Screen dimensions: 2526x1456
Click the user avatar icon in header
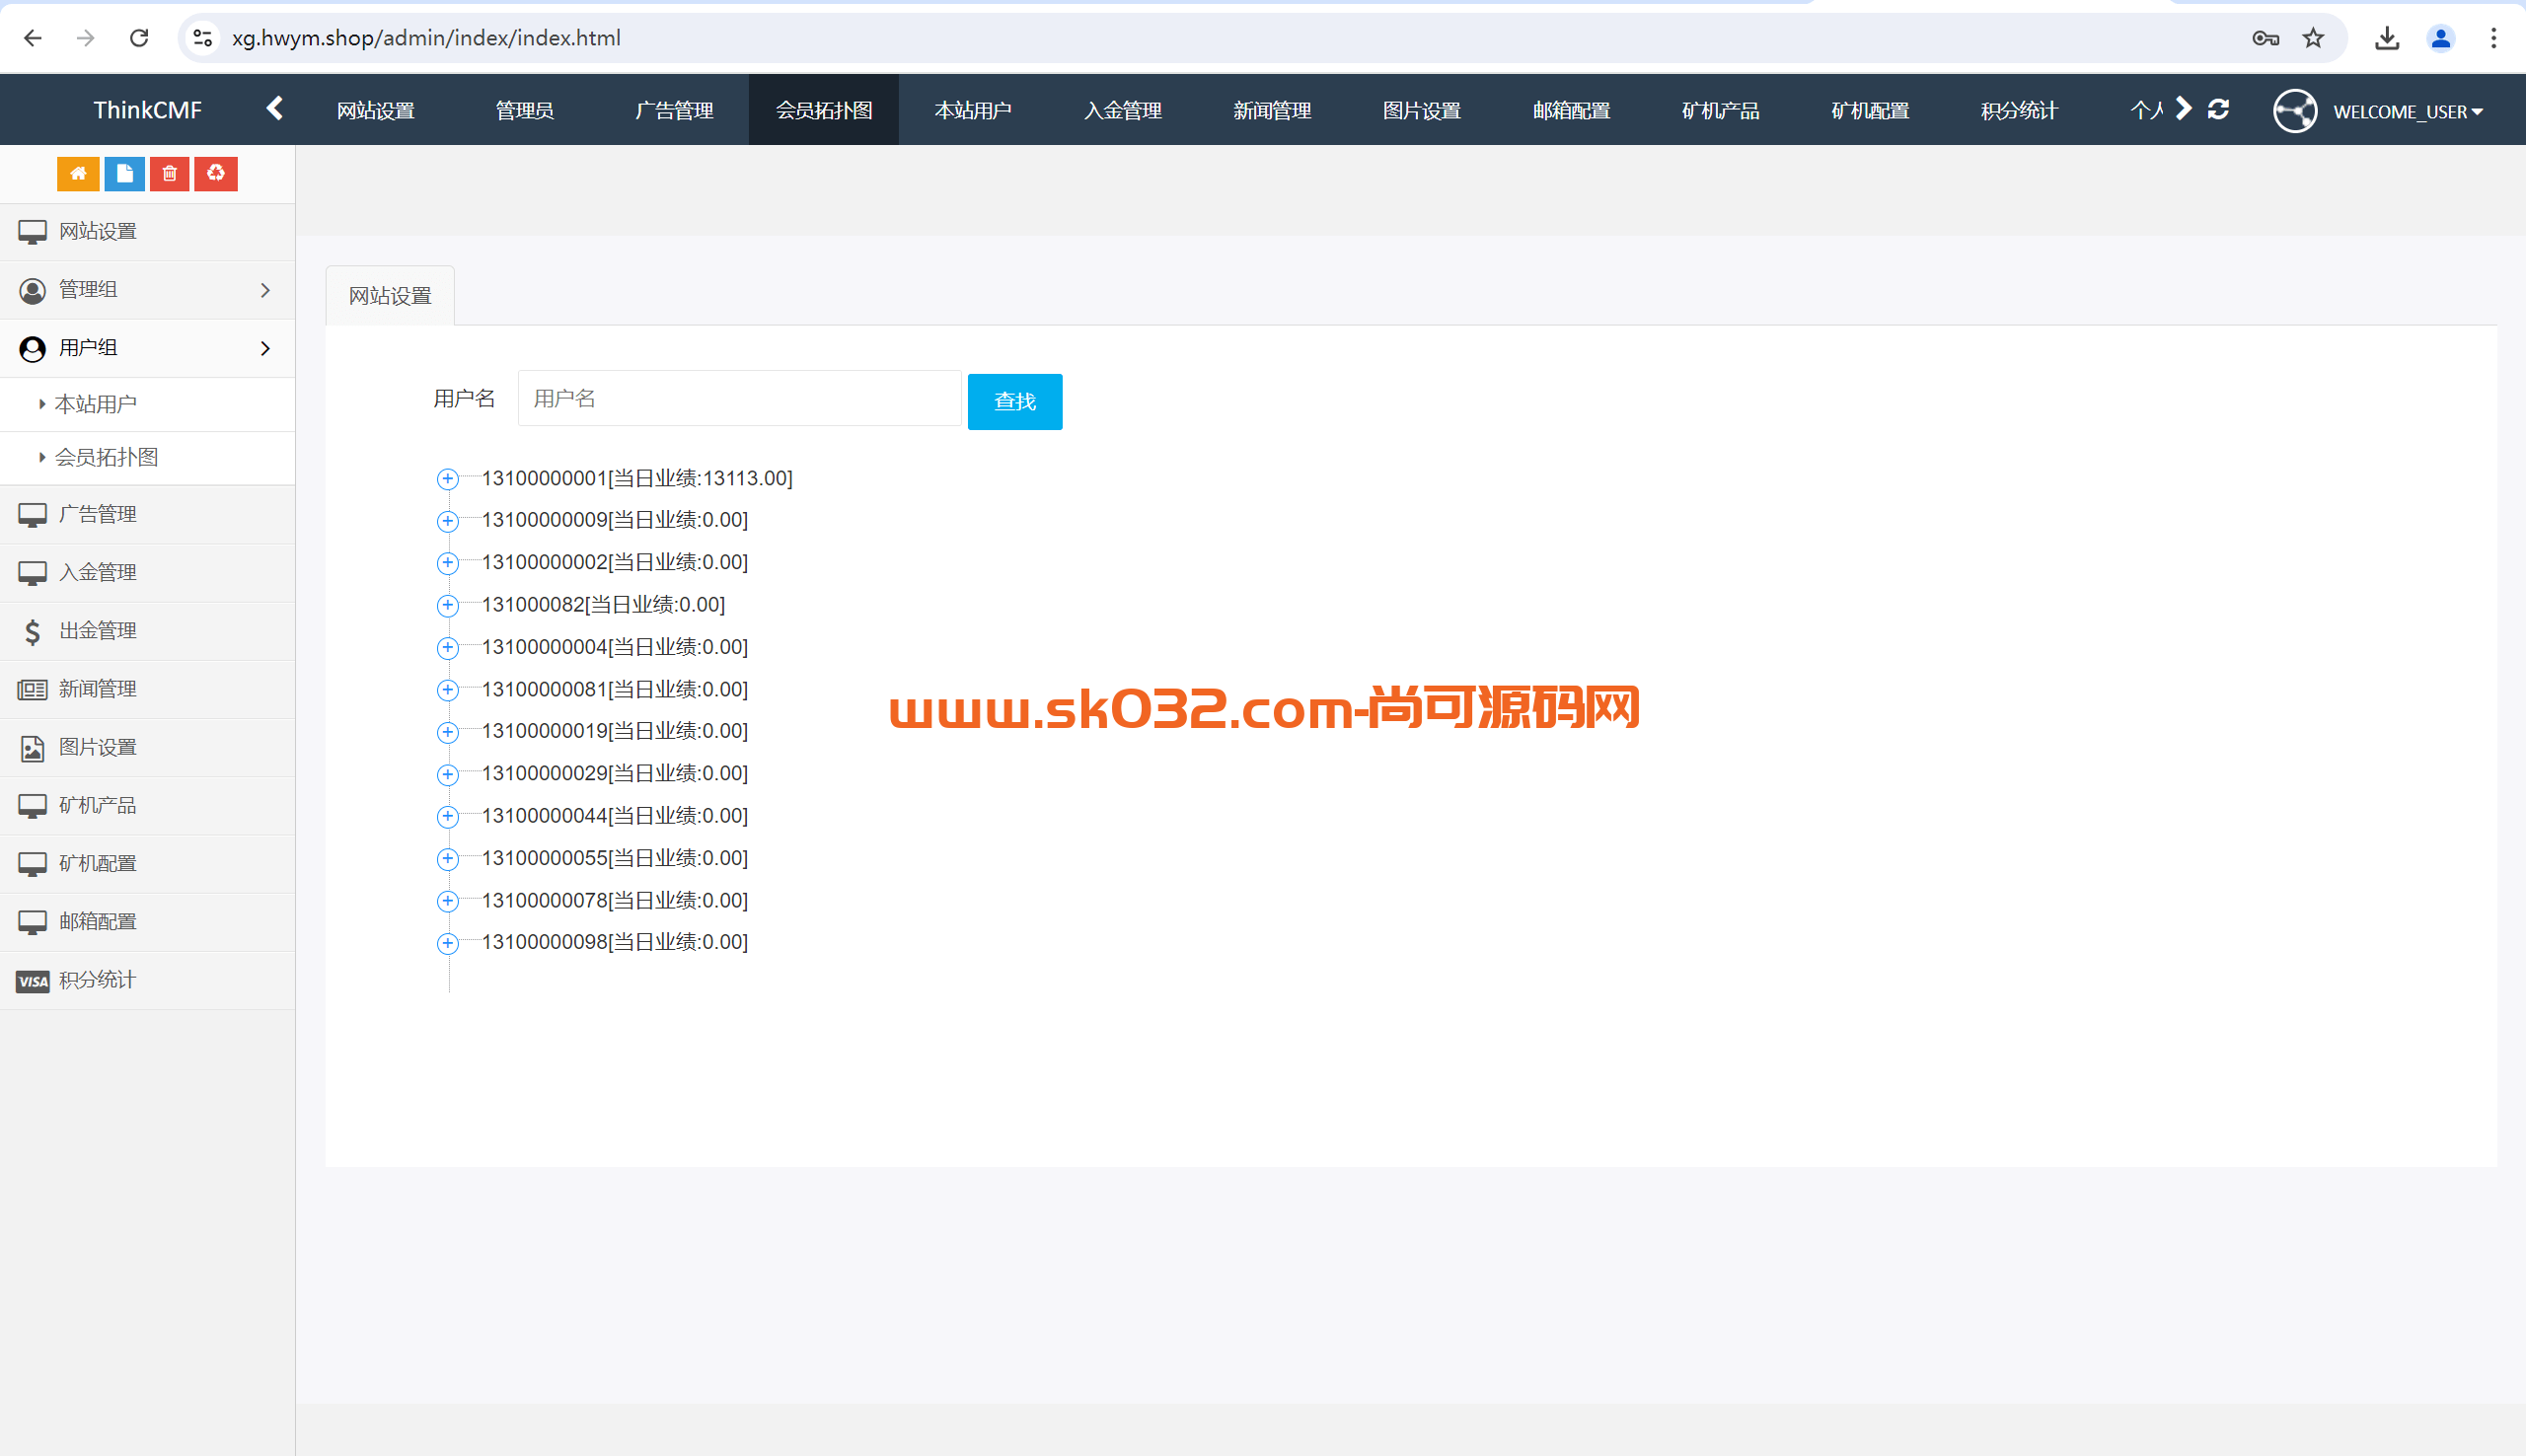(2294, 110)
